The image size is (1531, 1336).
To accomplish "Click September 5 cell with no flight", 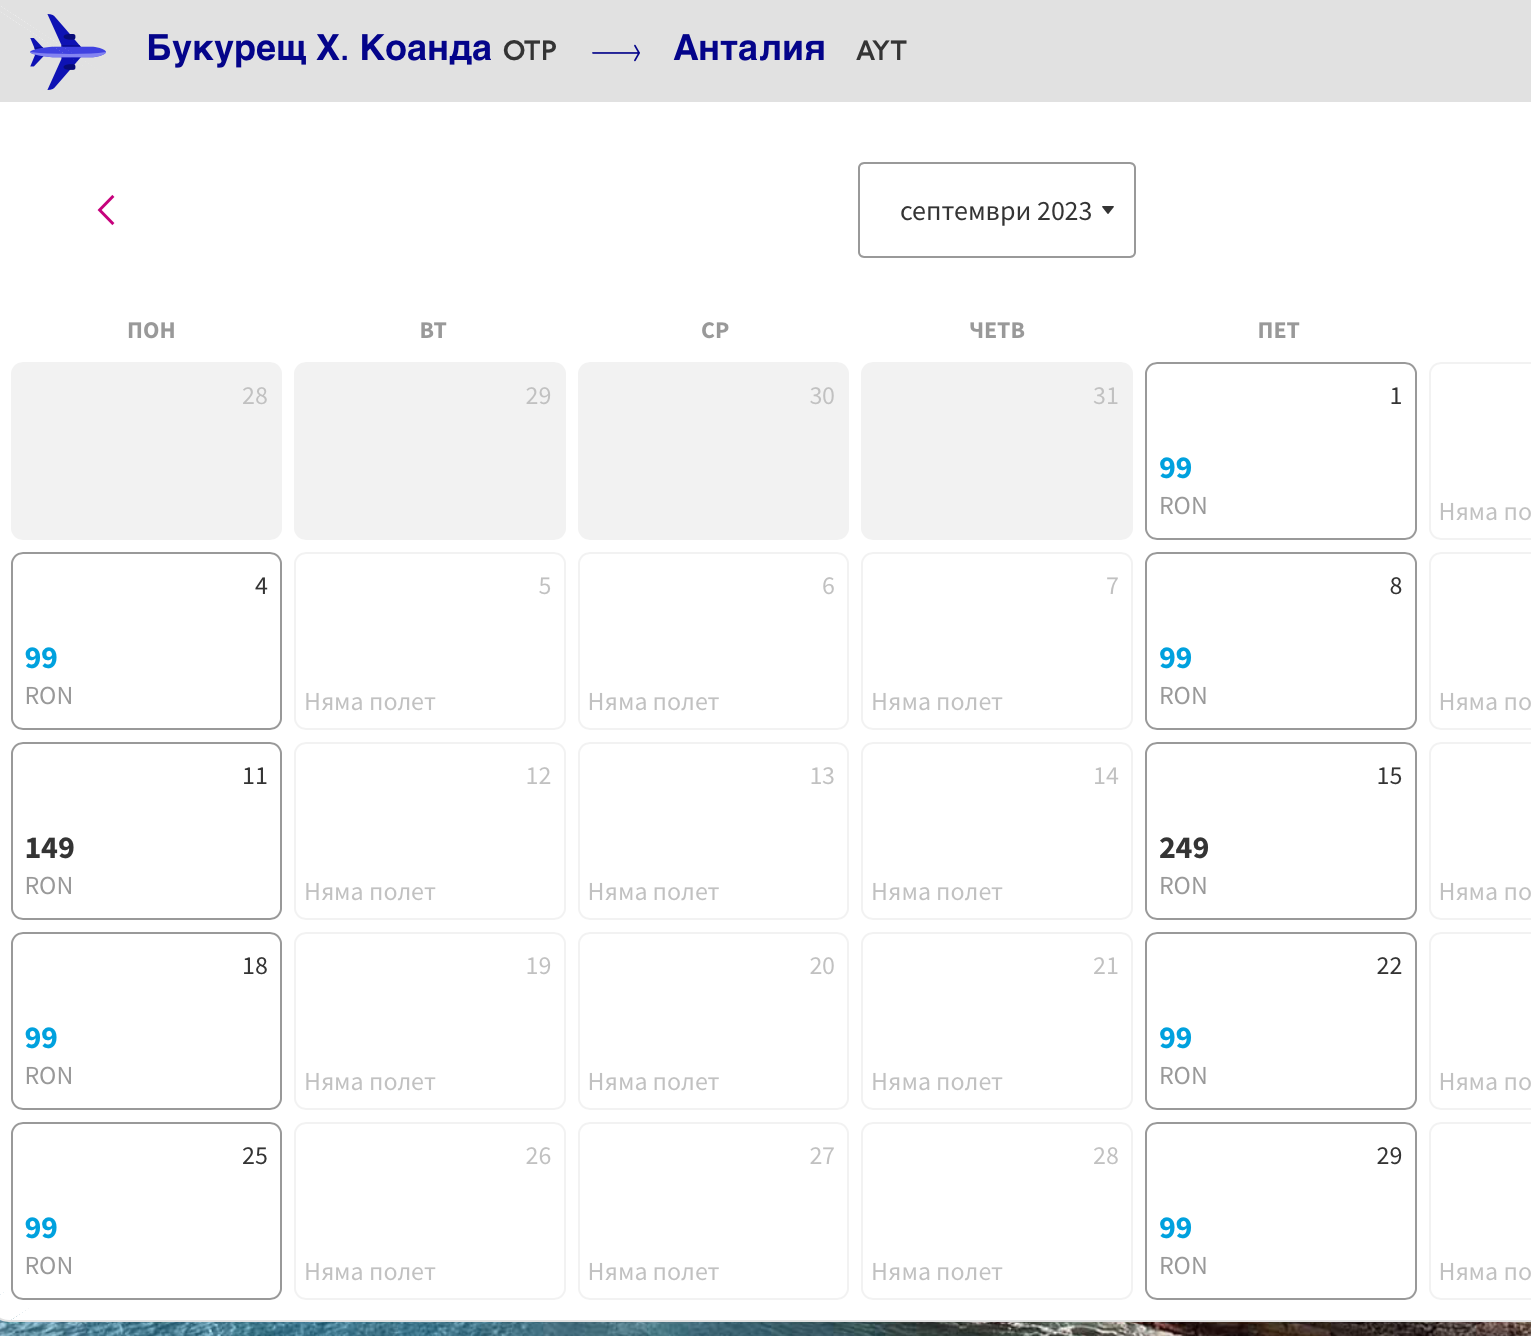I will pos(429,641).
